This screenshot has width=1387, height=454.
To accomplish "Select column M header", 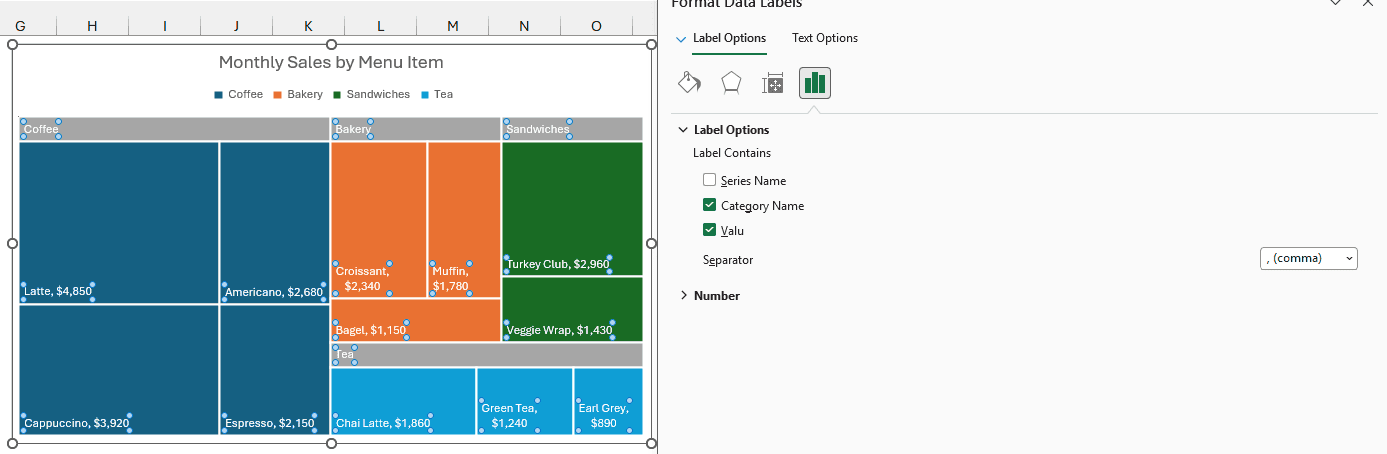I will (x=452, y=26).
